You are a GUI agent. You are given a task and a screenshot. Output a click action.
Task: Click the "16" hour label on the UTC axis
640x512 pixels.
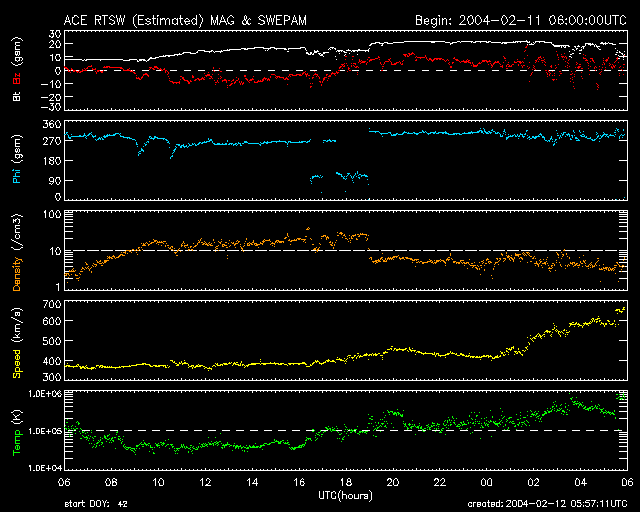click(x=299, y=482)
